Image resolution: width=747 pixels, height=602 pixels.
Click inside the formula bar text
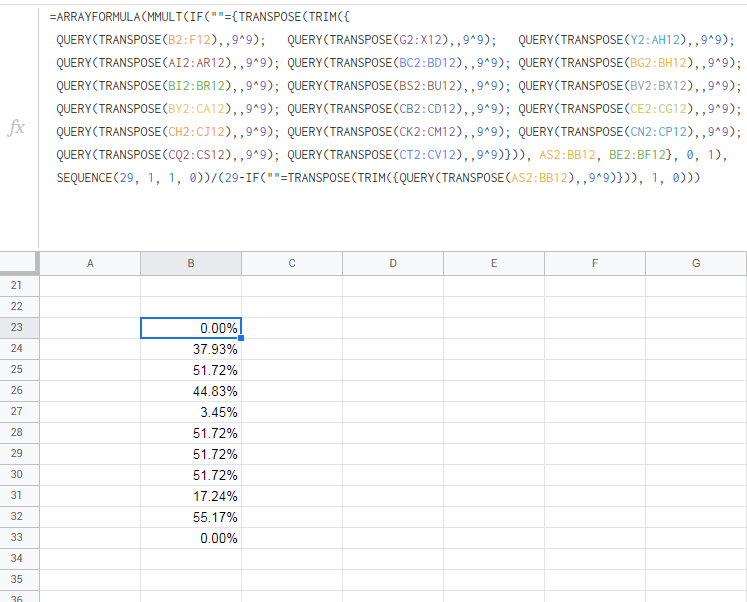point(393,97)
